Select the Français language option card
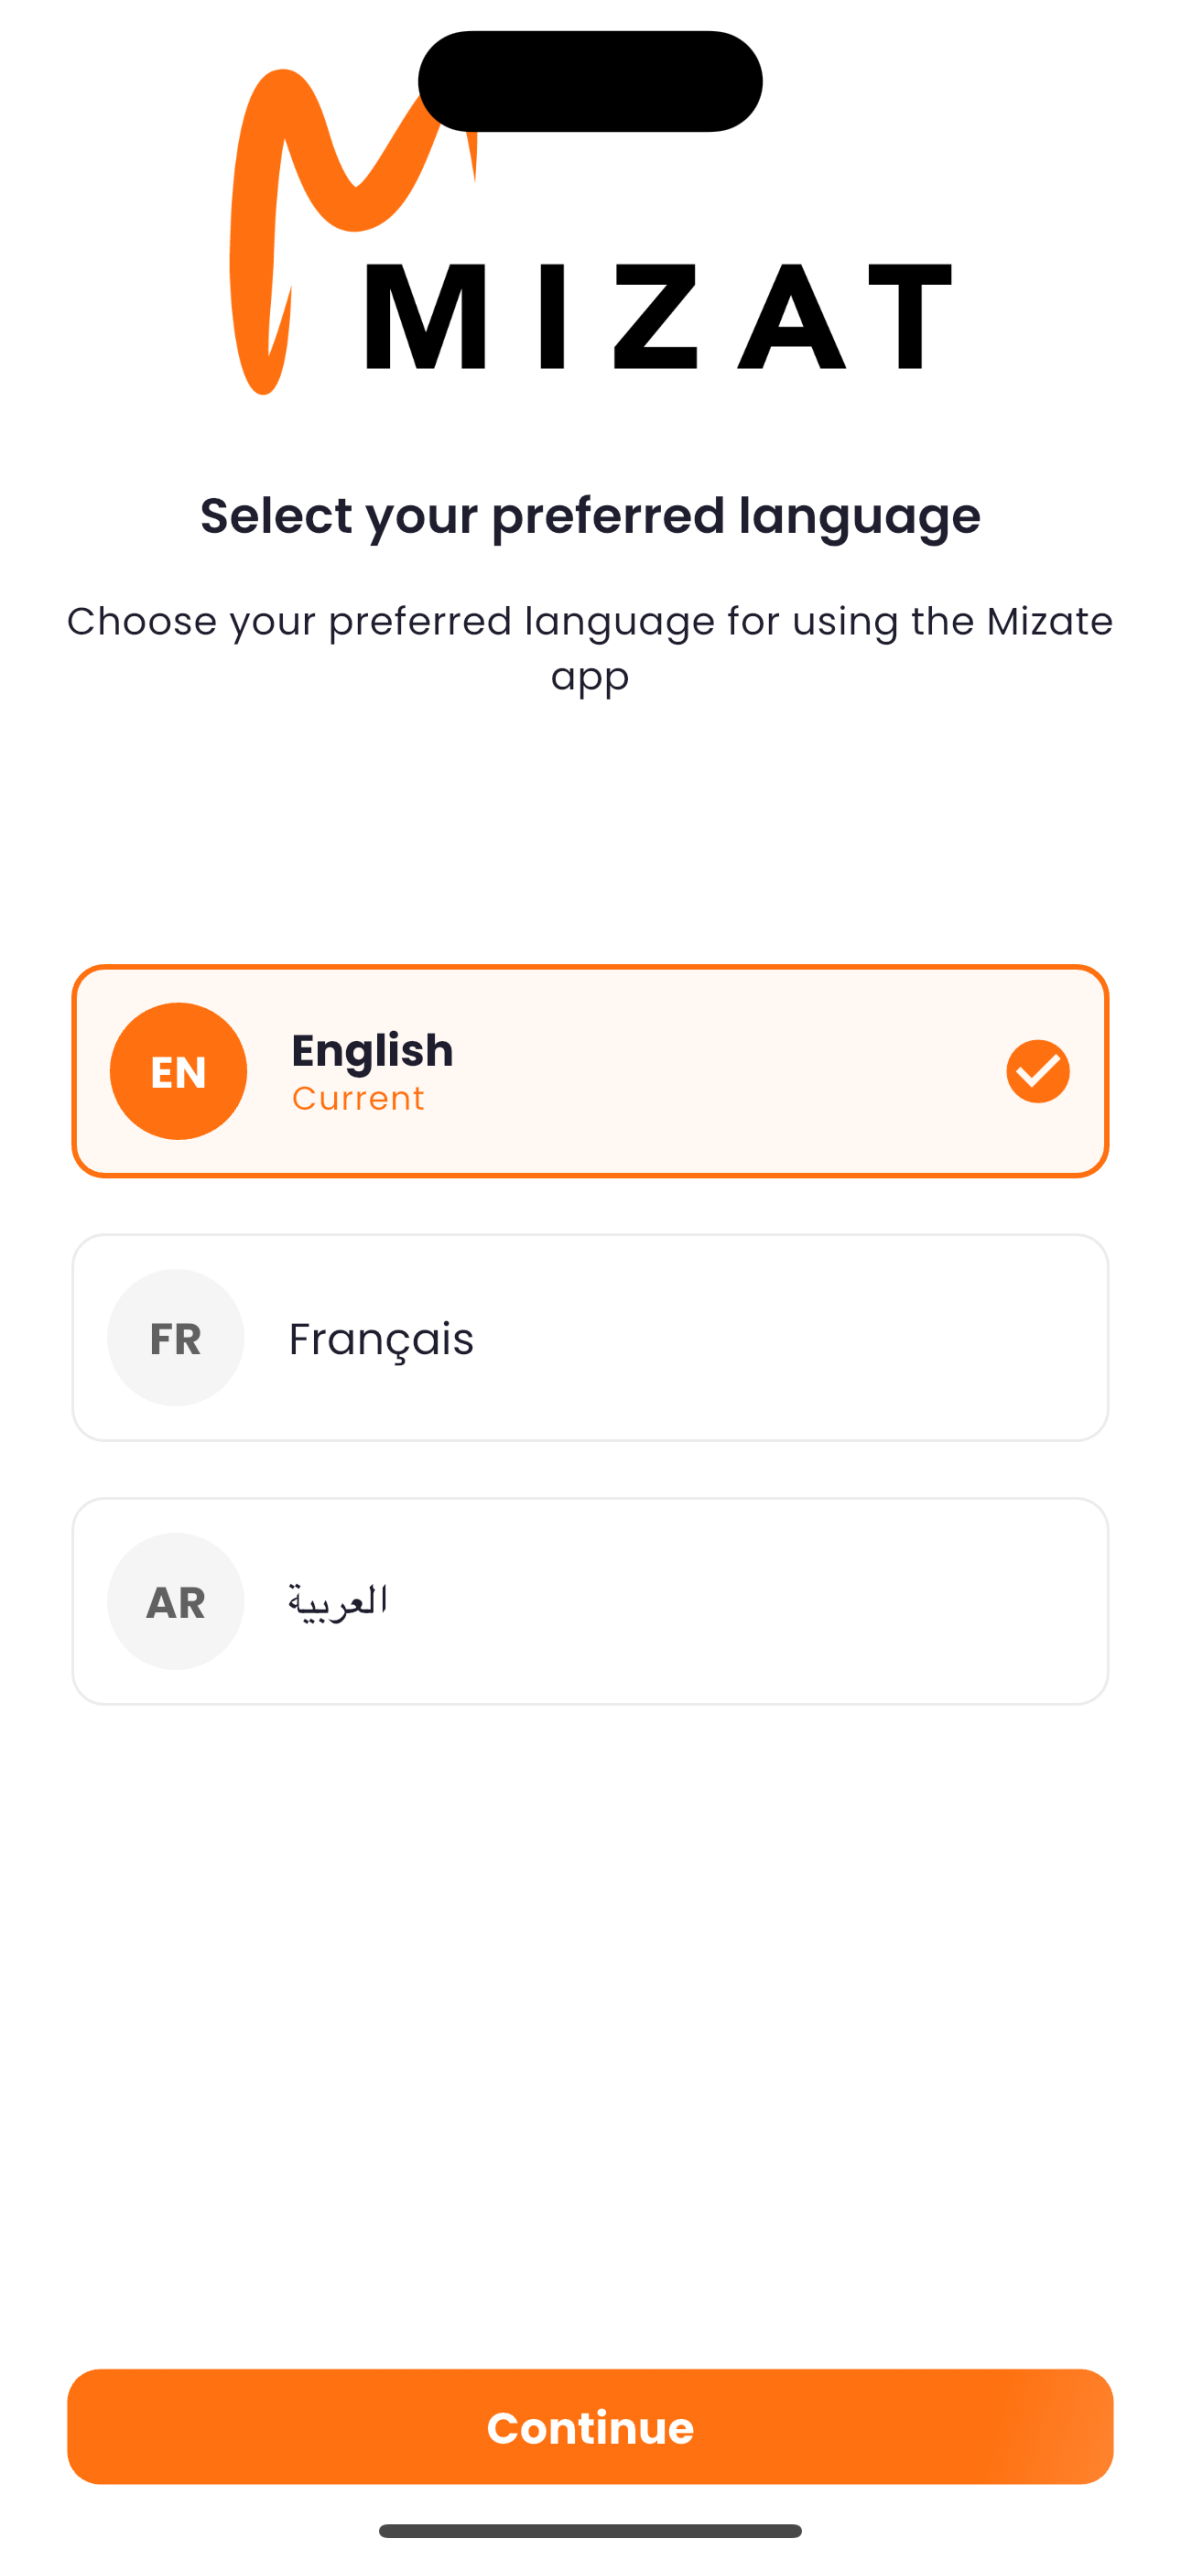1181x2560 pixels. coord(590,1337)
